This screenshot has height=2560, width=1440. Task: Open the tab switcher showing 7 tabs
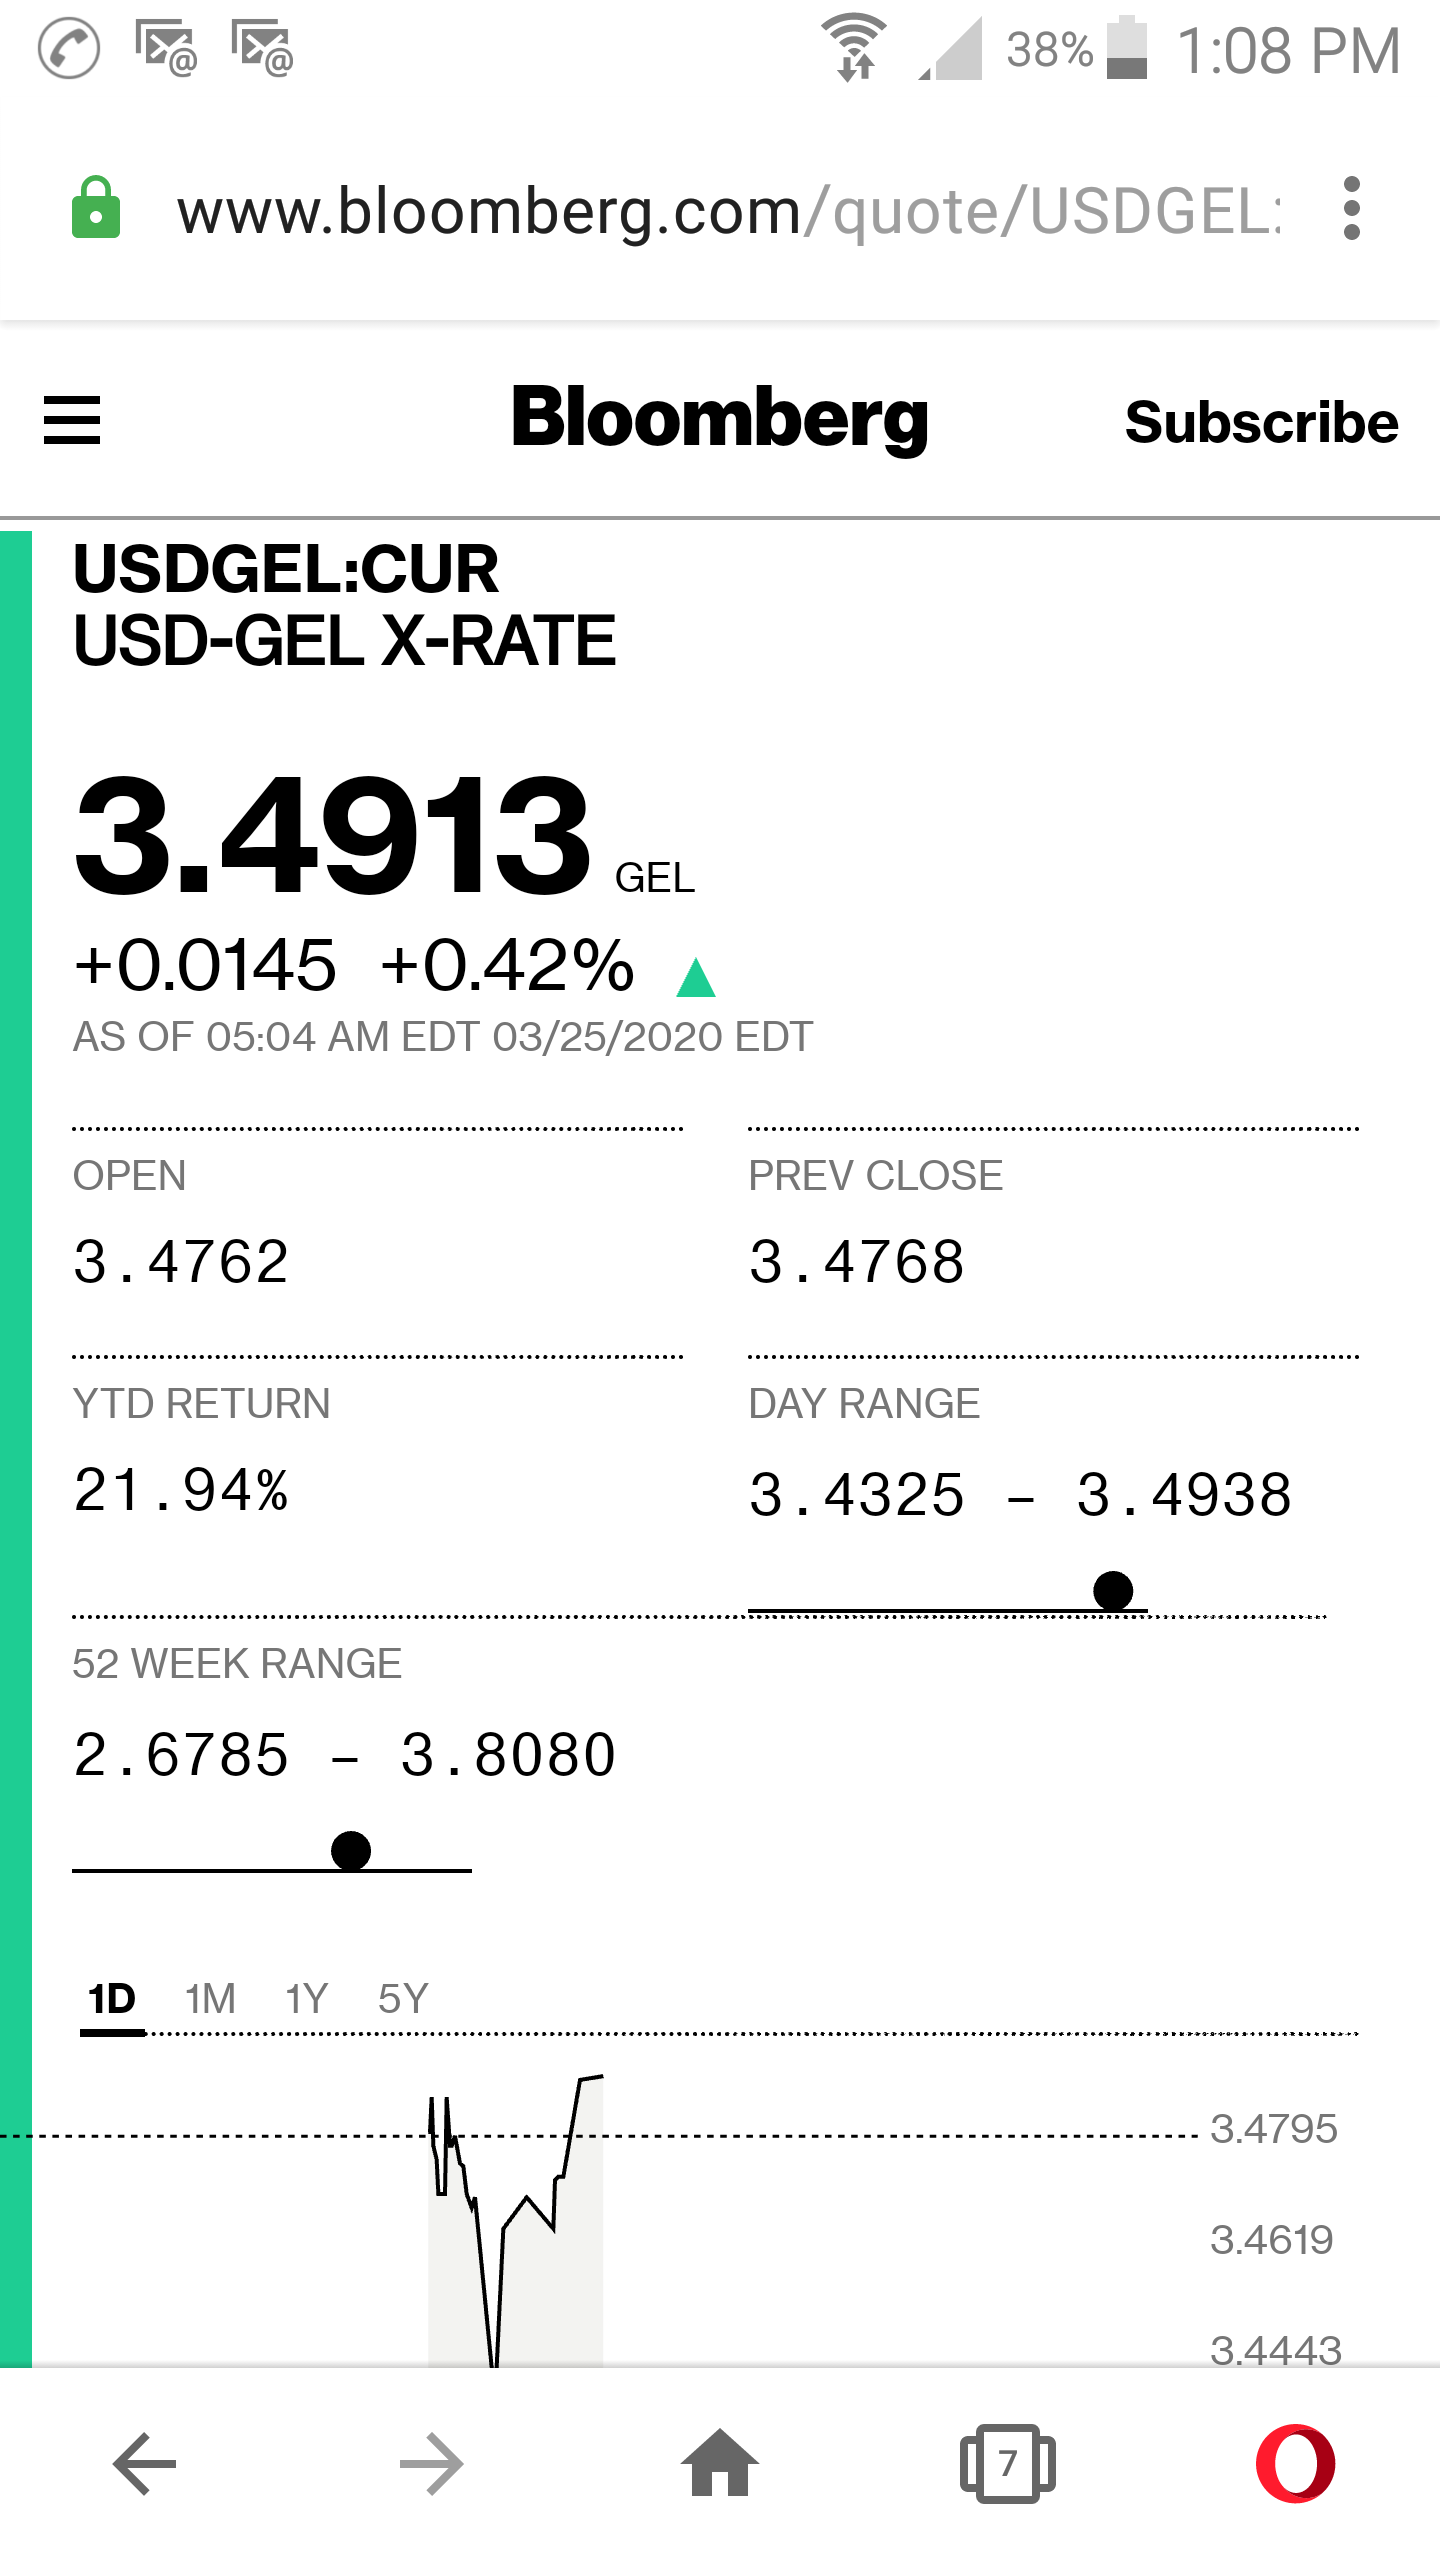[1007, 2463]
